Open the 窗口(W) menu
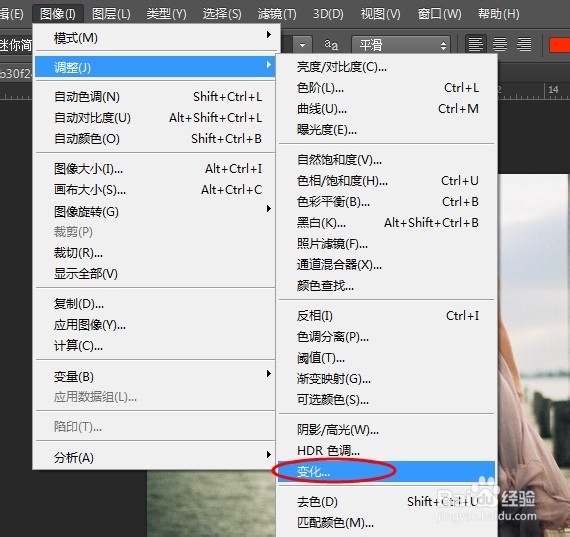 pos(439,14)
